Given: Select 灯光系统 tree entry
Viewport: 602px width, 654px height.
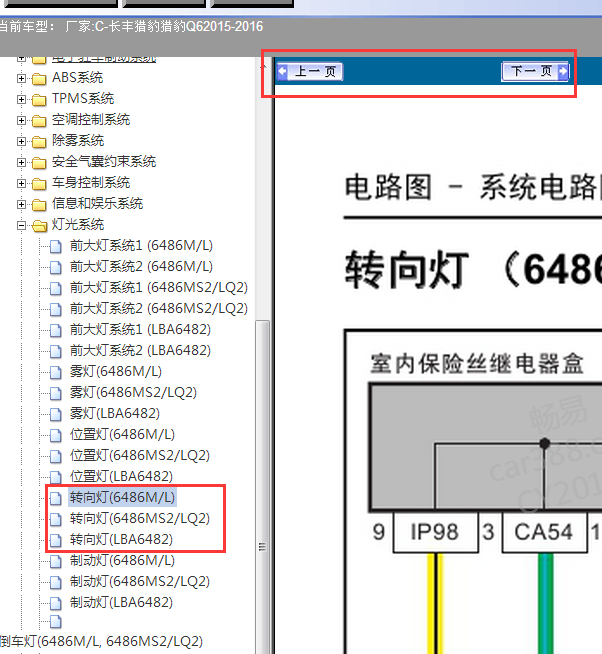Looking at the screenshot, I should (78, 225).
